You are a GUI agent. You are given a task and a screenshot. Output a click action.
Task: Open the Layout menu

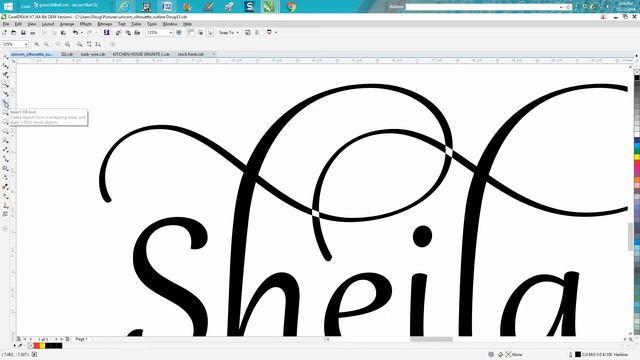pyautogui.click(x=48, y=24)
